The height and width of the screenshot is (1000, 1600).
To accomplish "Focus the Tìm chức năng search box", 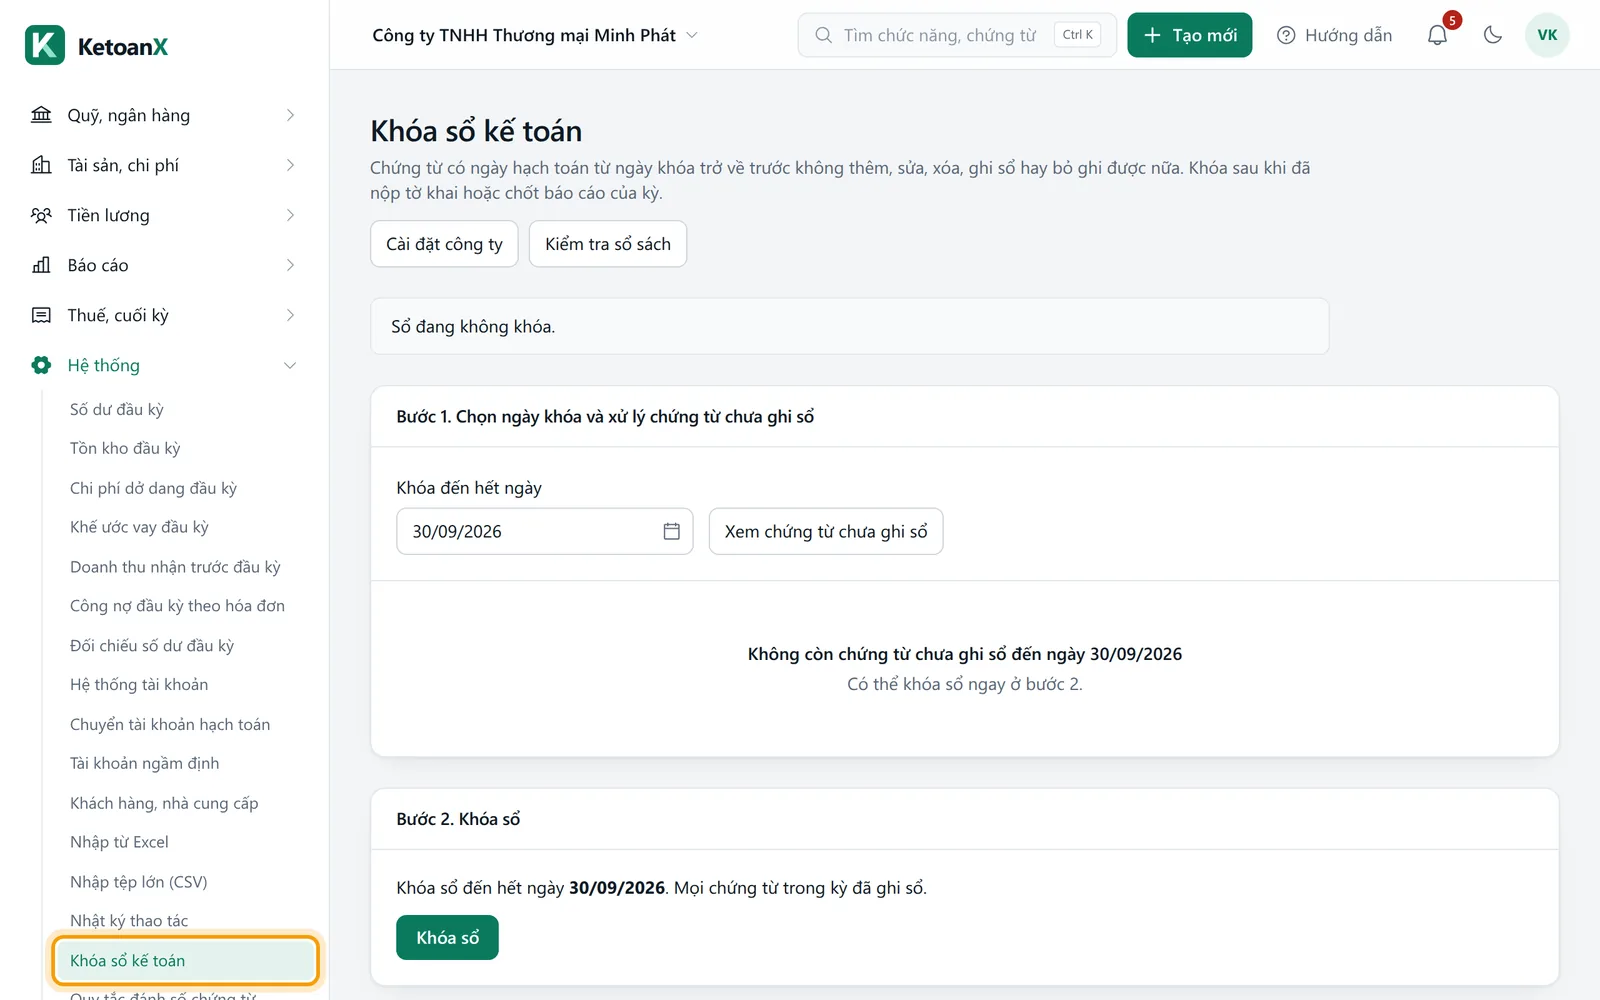I will (x=957, y=35).
